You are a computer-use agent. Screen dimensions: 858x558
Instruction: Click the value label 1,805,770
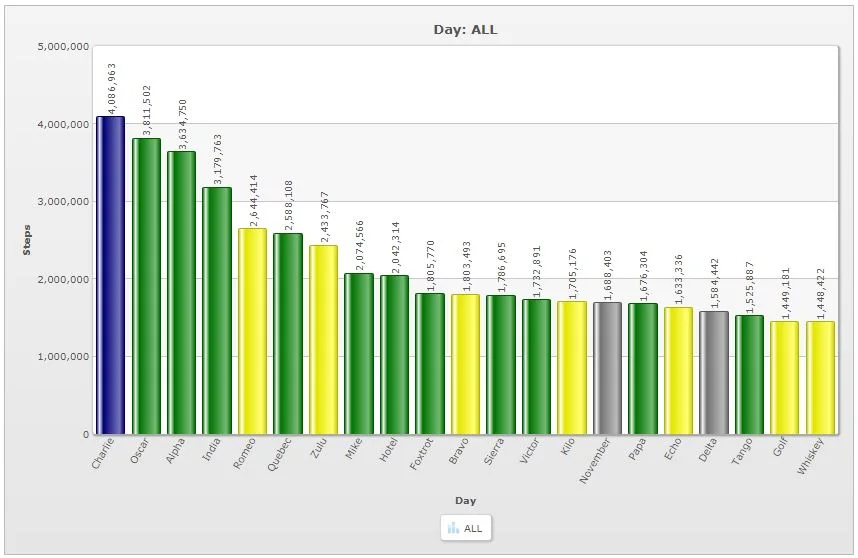point(431,266)
